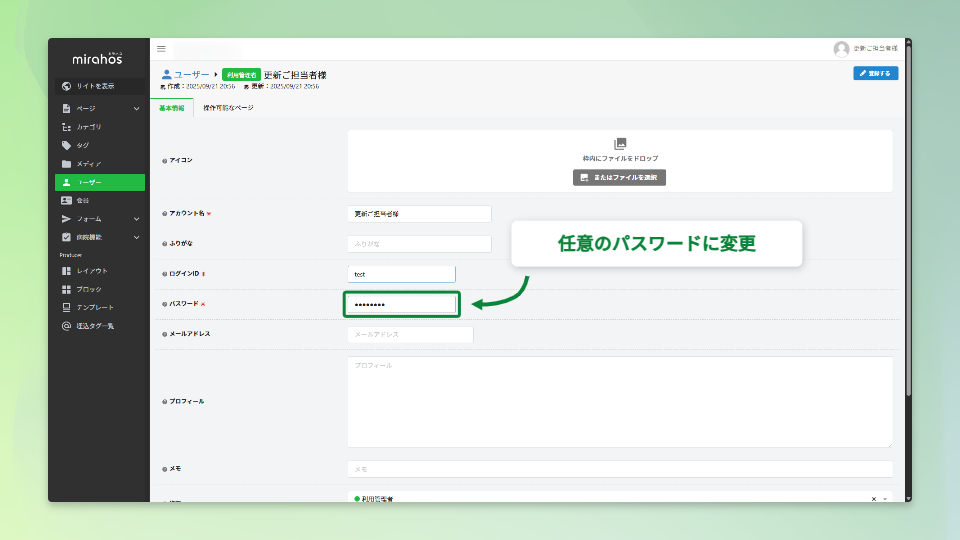The height and width of the screenshot is (540, 960).
Task: Expand the フォーム sidebar submenu
Action: [136, 219]
